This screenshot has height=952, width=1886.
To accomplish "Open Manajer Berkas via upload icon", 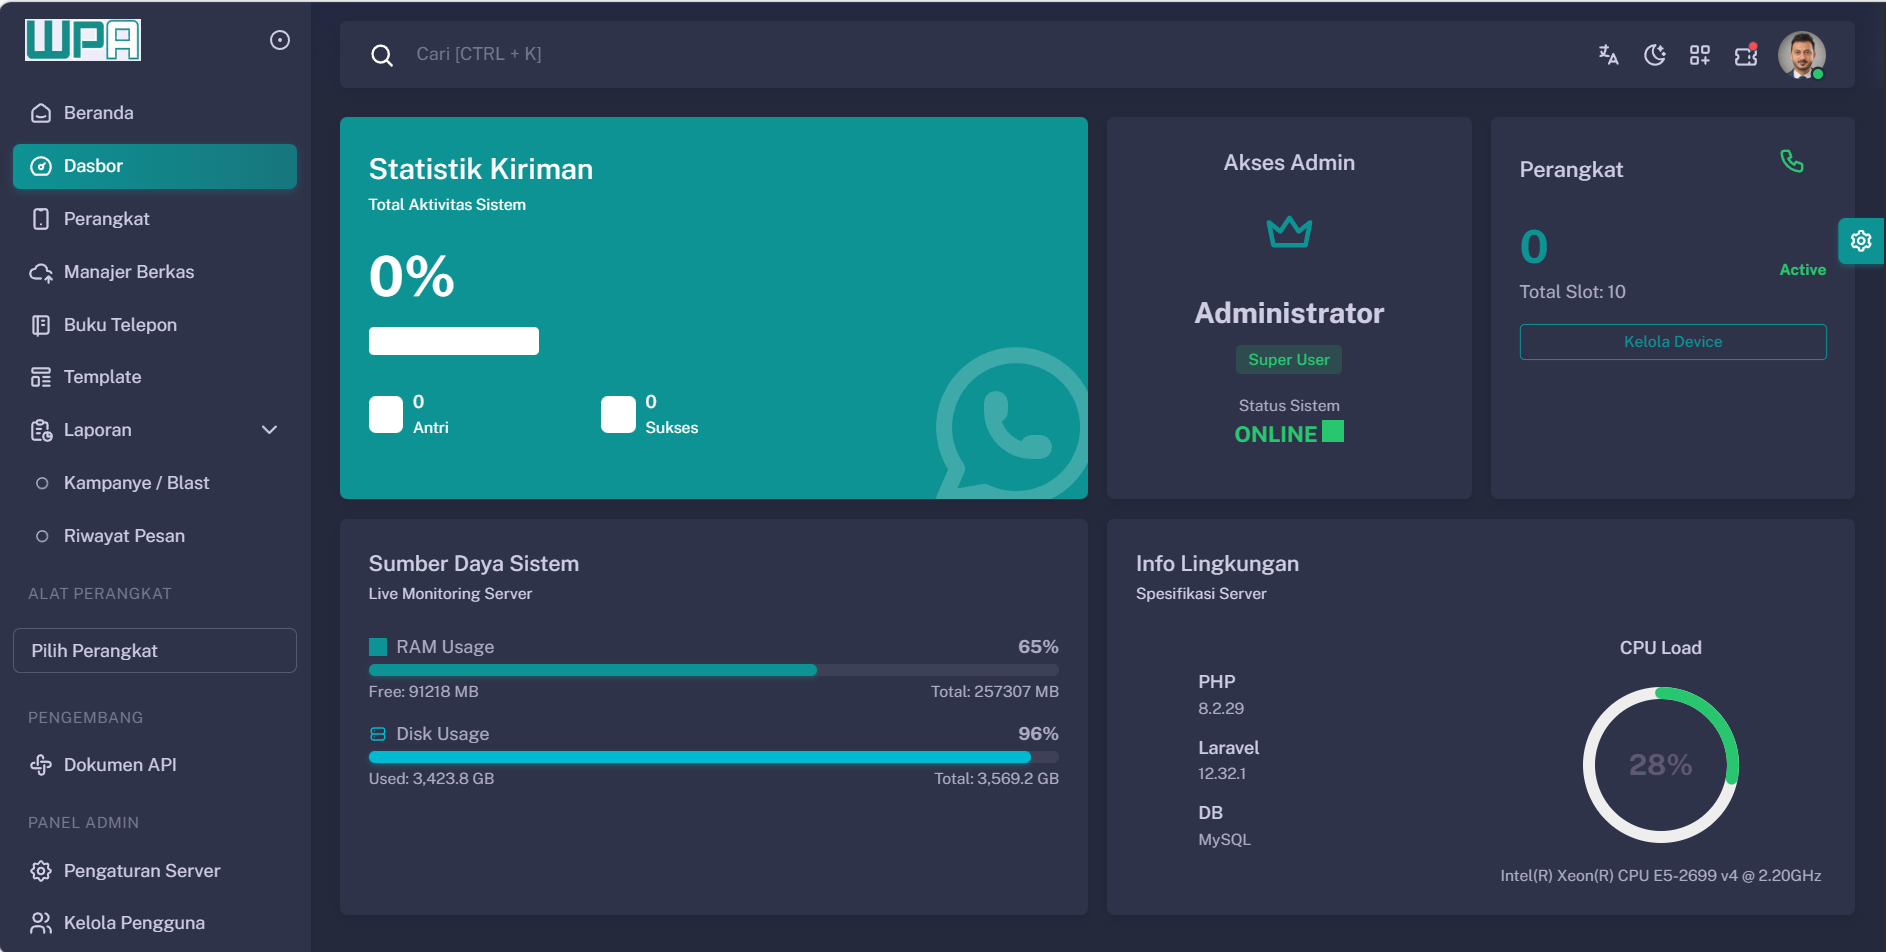I will point(41,271).
